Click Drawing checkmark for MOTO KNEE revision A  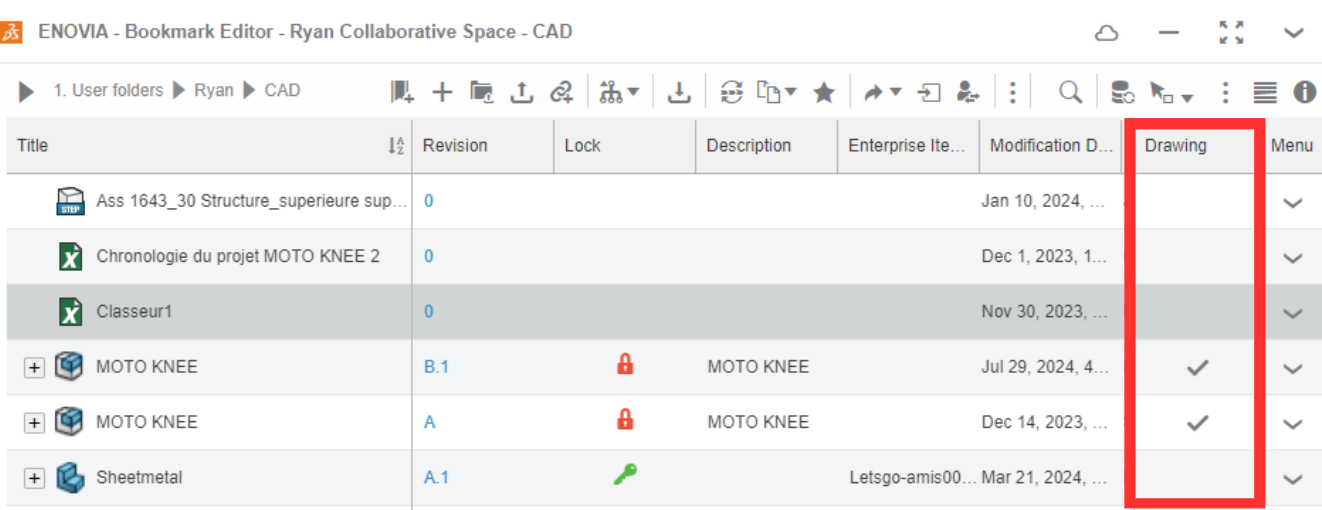pyautogui.click(x=1197, y=423)
